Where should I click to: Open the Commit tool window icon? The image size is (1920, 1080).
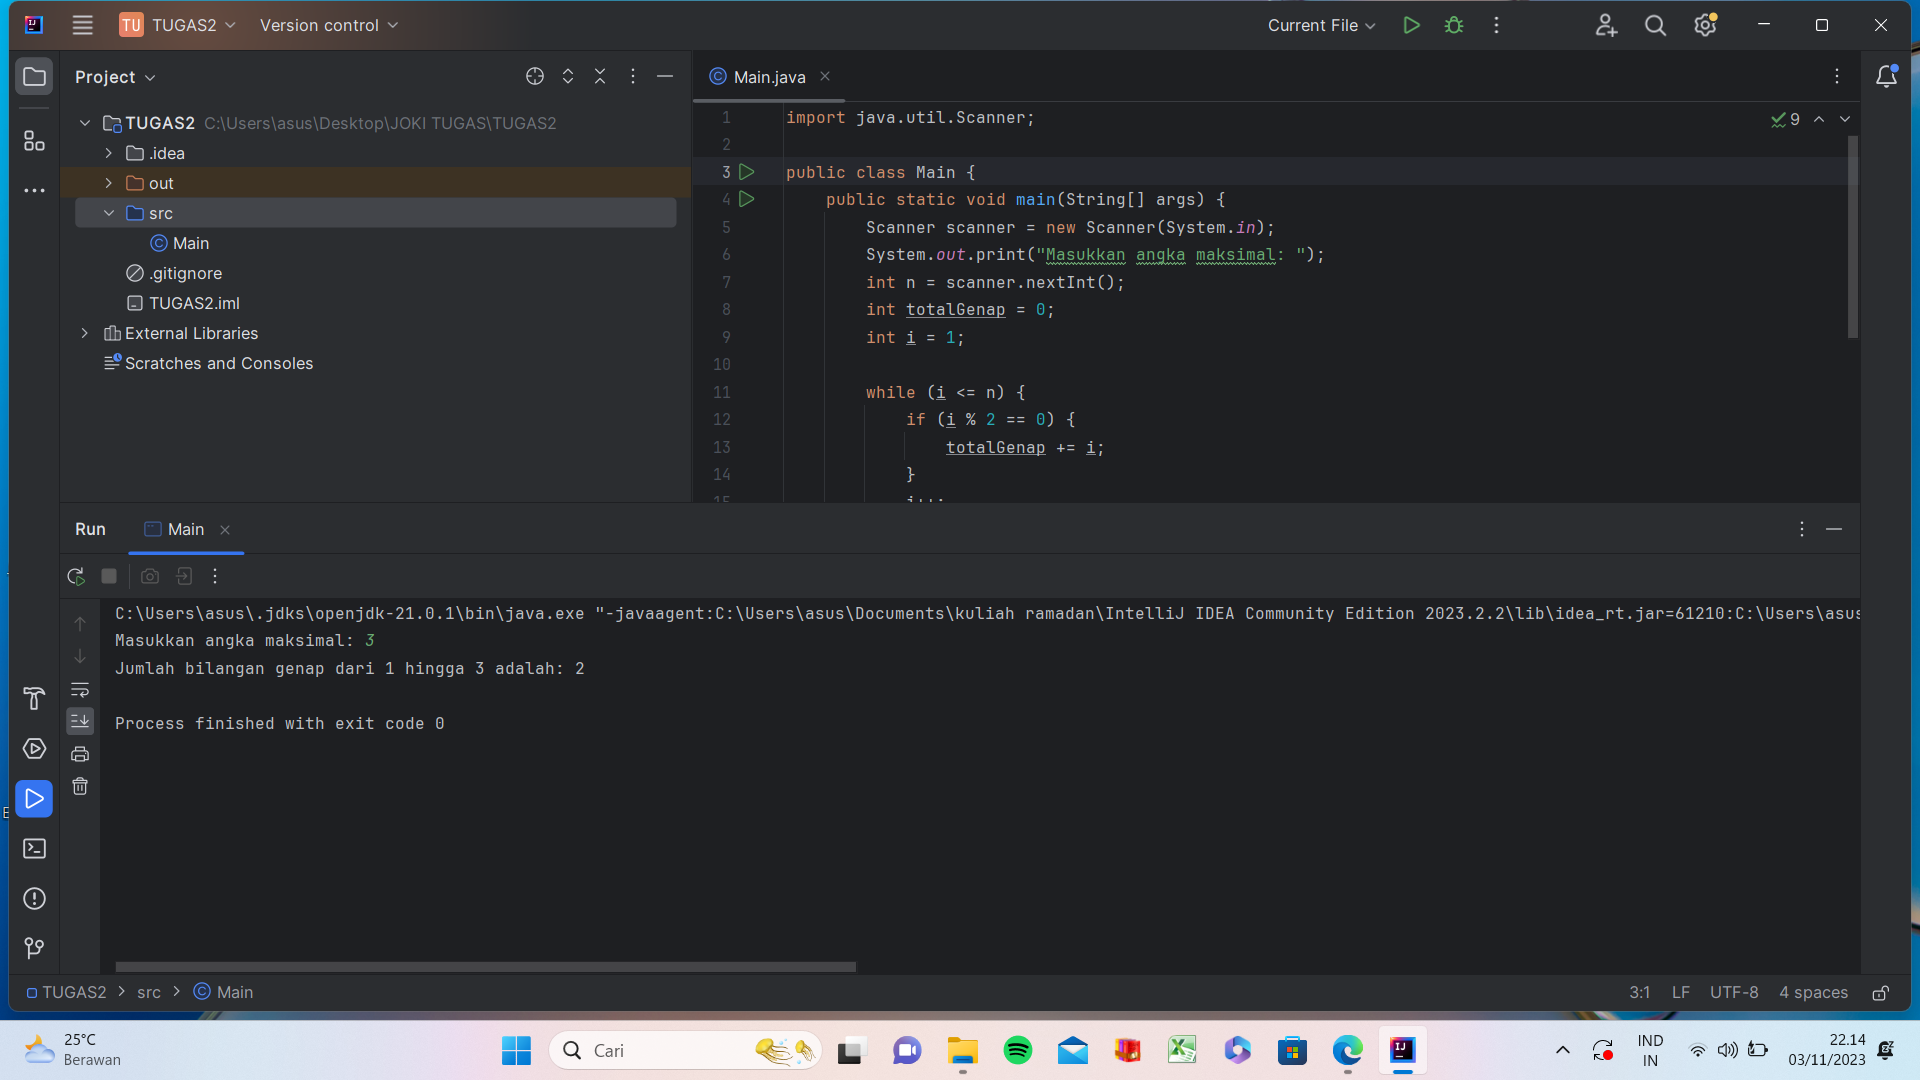pyautogui.click(x=34, y=948)
